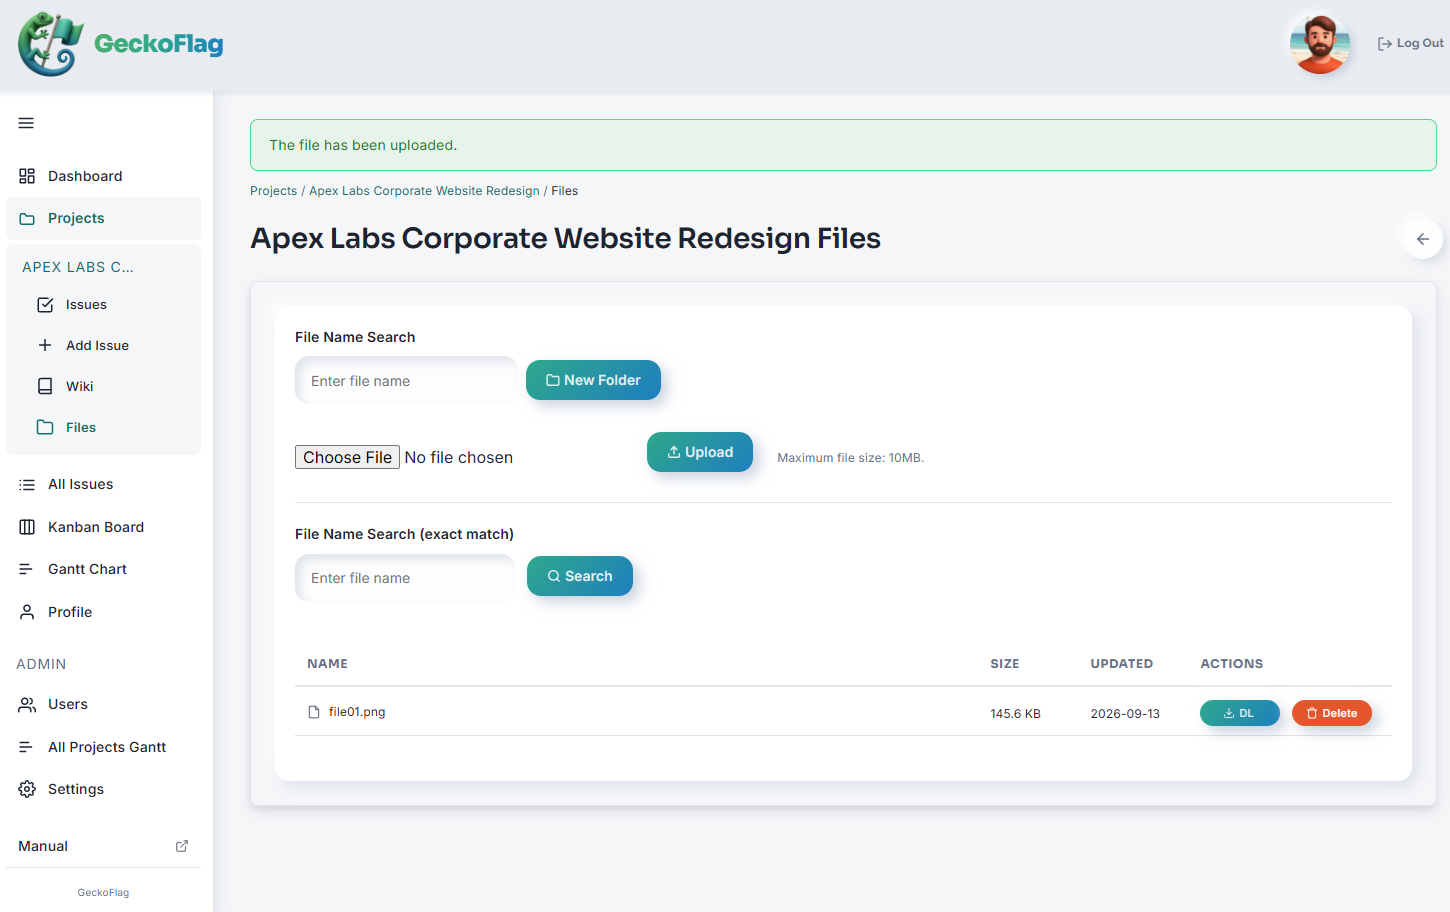Viewport: 1450px width, 912px height.
Task: Open All Projects Gantt
Action: 103,747
